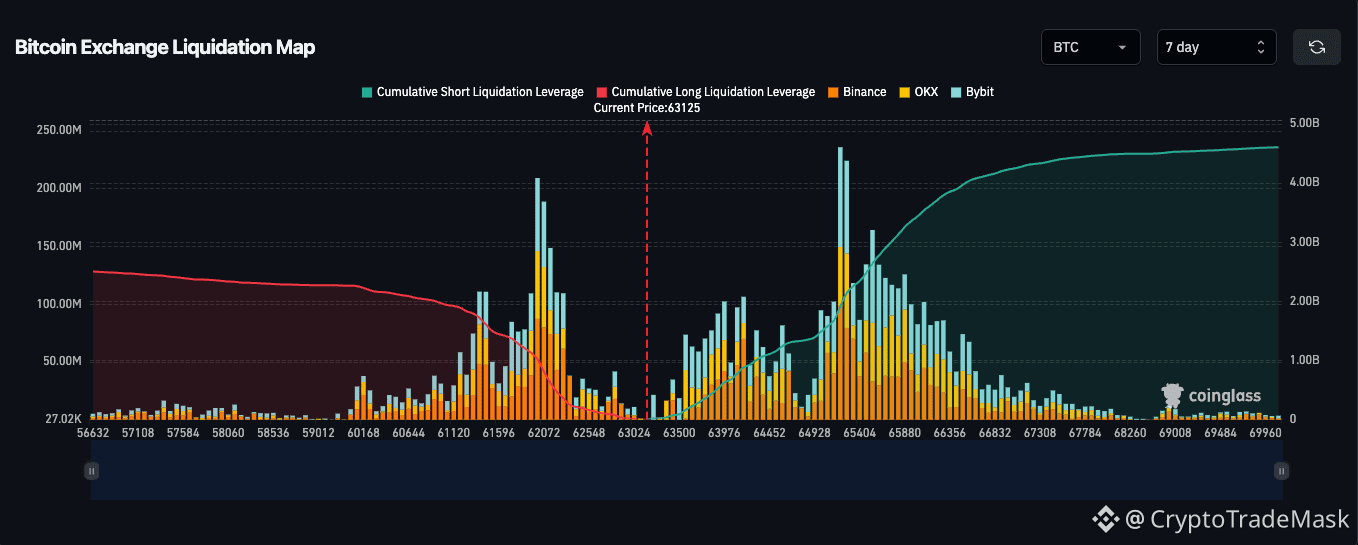Click the 200.00M left axis label
The image size is (1358, 545).
click(x=60, y=188)
